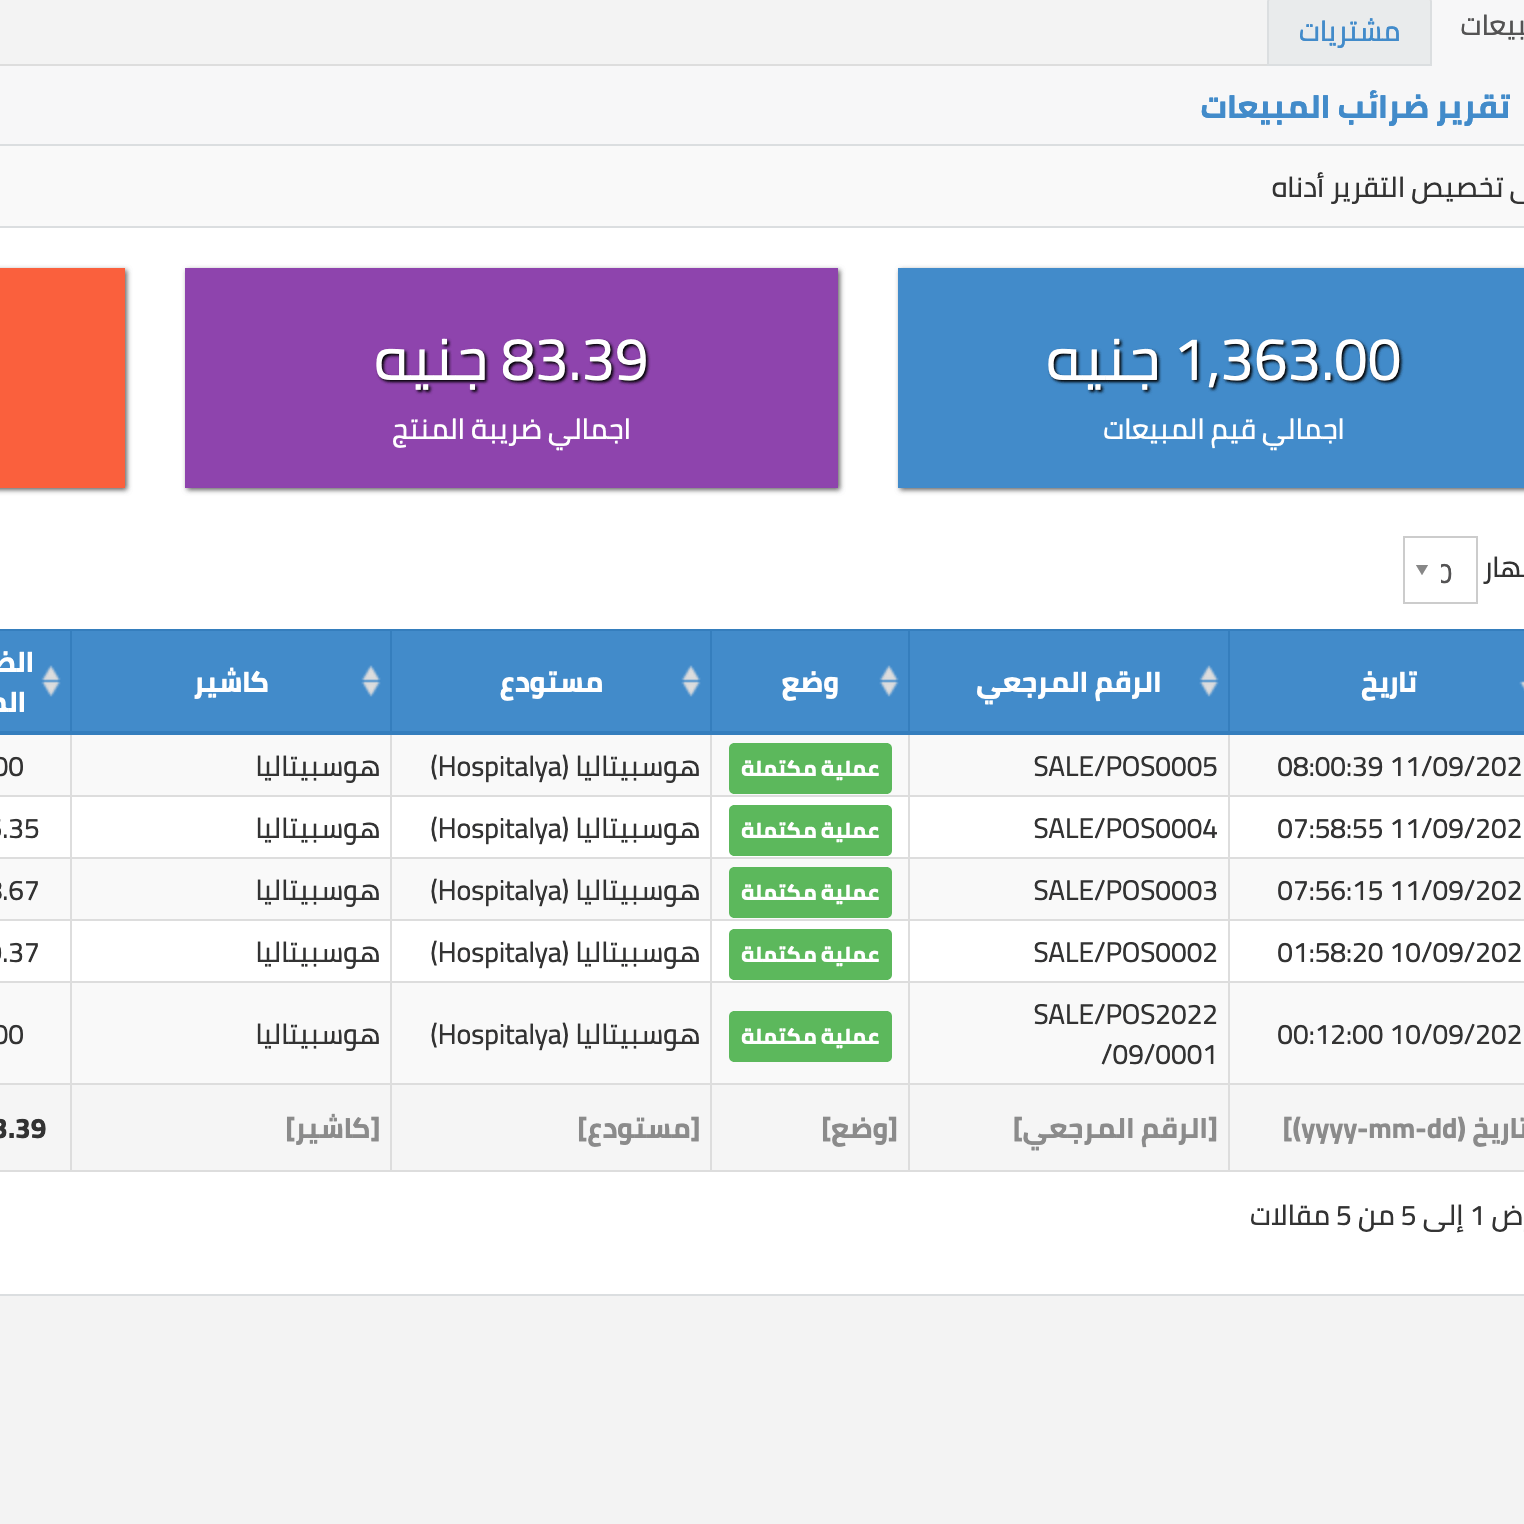
Task: Click the SALE/POS2022/09/0001 reference cell
Action: (1123, 1034)
